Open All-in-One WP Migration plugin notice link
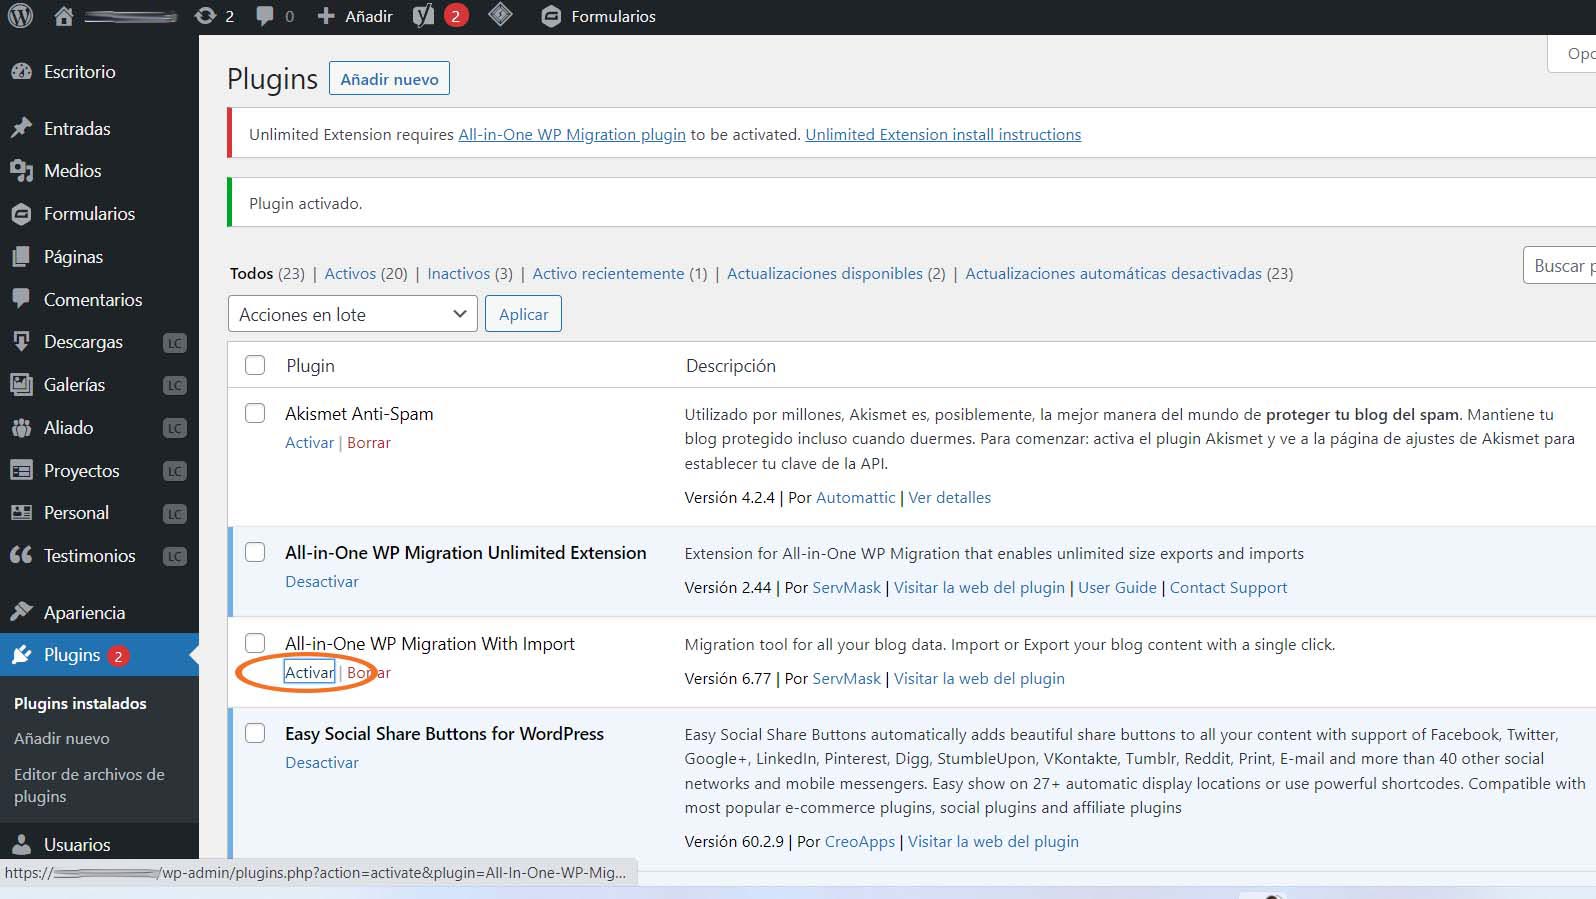 (572, 134)
